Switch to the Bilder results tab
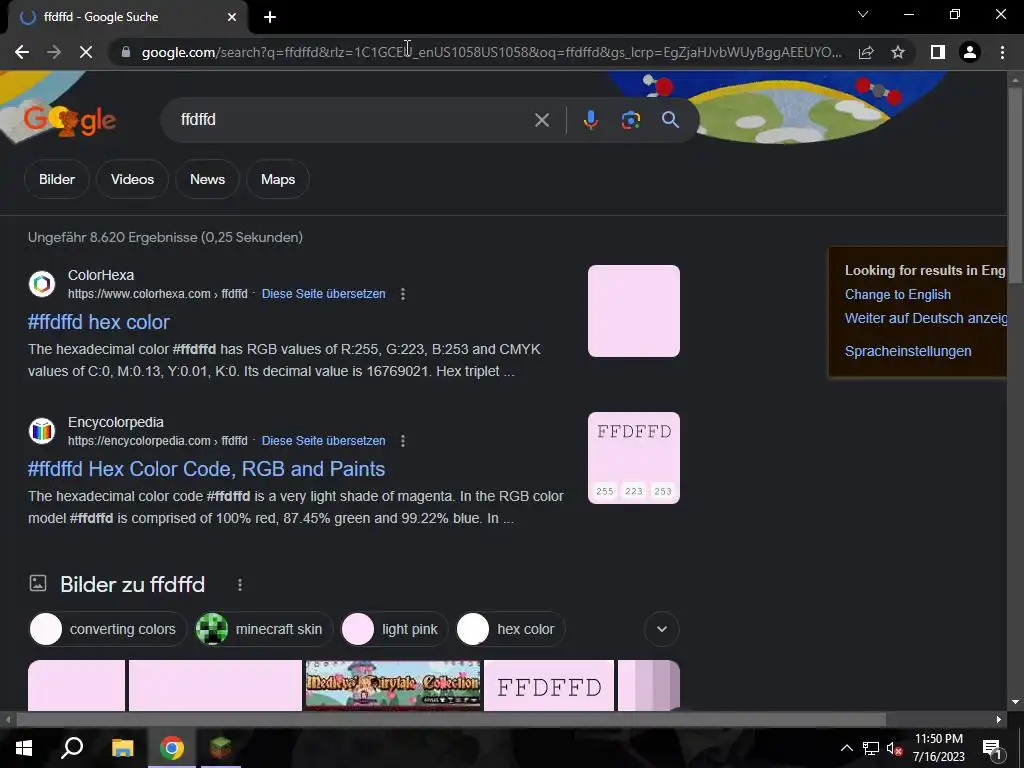 pos(57,179)
